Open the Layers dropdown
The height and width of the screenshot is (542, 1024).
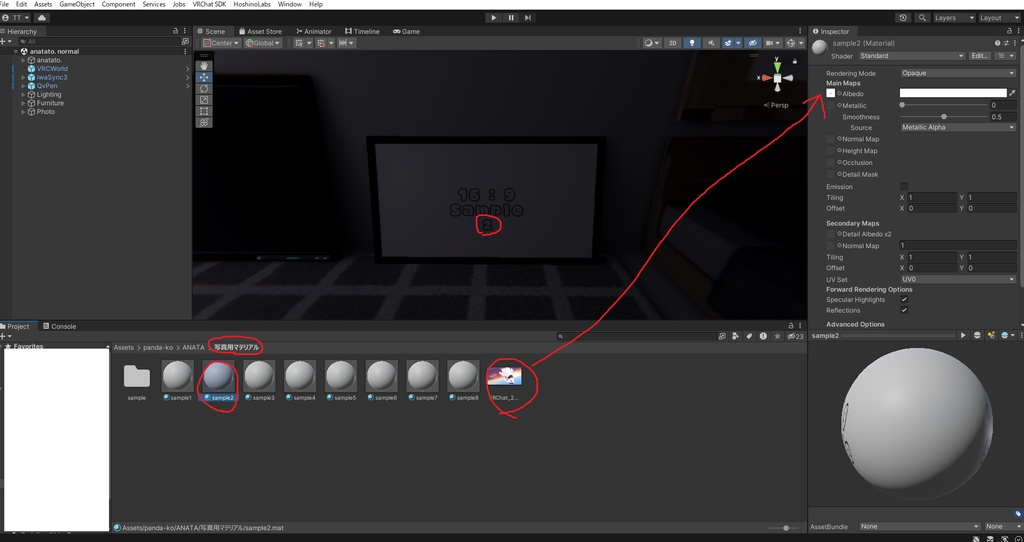click(x=953, y=18)
